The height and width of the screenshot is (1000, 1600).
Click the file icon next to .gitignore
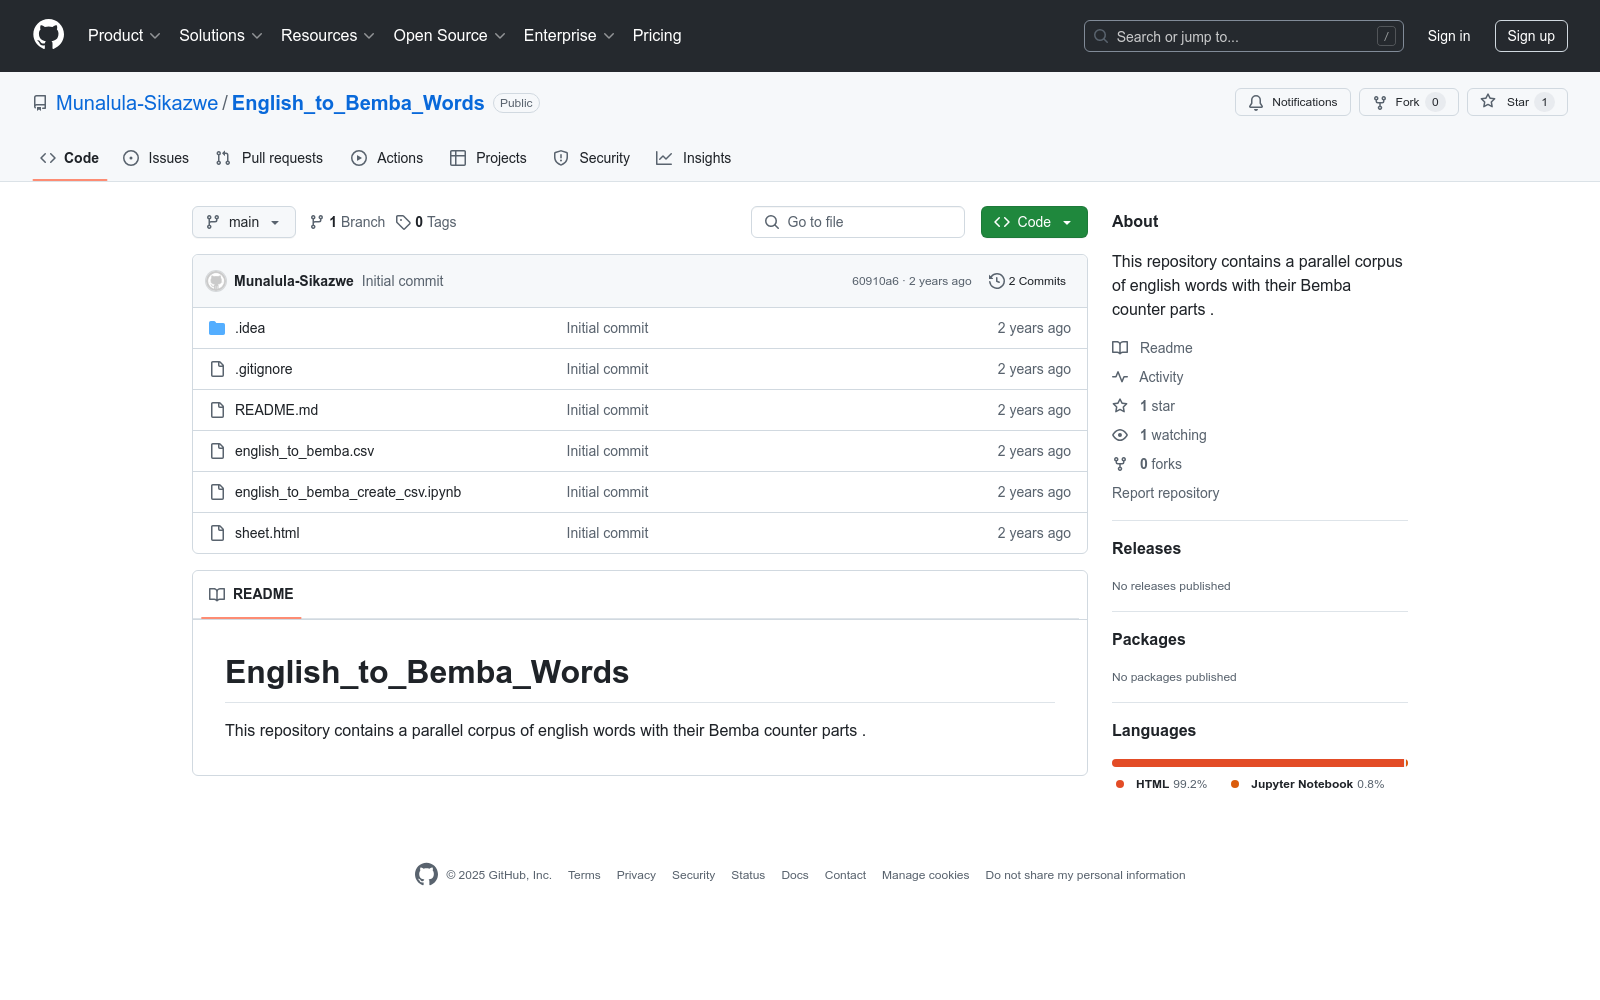point(217,369)
